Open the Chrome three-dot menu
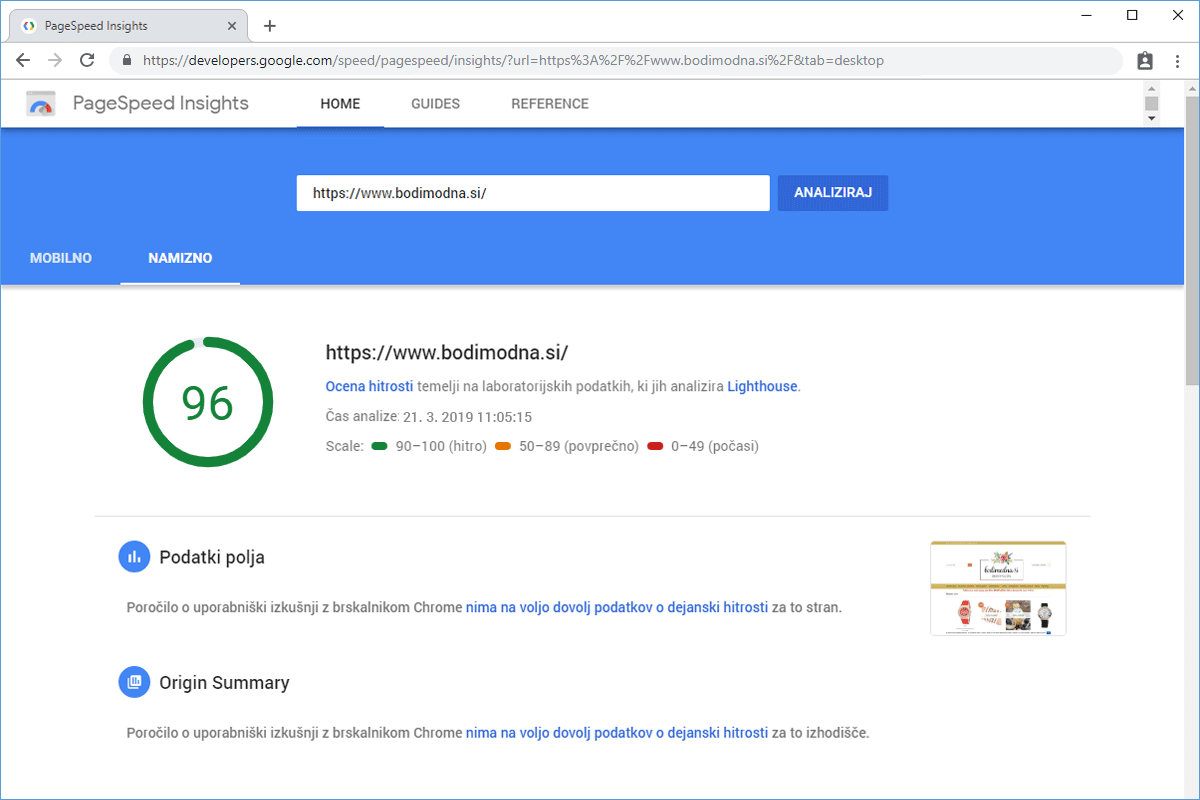This screenshot has width=1200, height=800. pos(1177,61)
